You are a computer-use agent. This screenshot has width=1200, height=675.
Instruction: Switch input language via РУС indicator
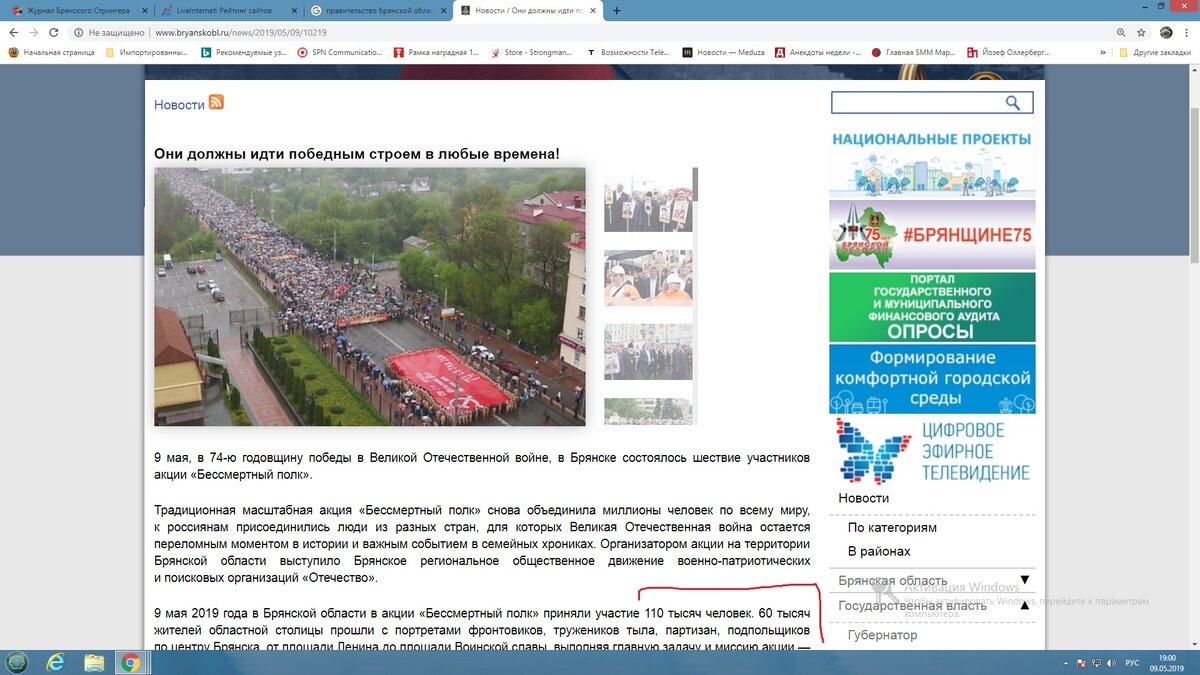pyautogui.click(x=1133, y=663)
